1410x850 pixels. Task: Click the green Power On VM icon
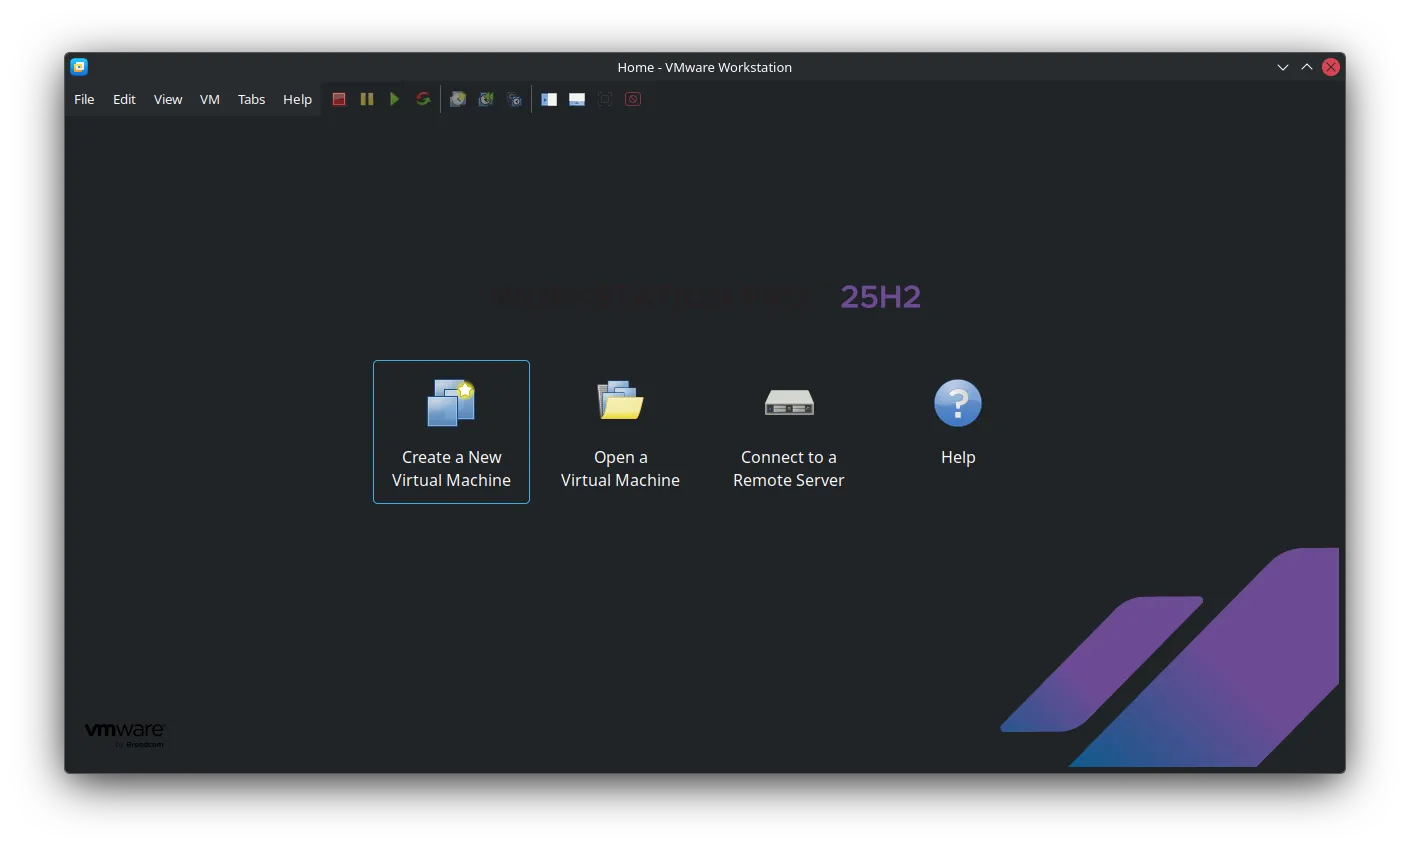394,98
